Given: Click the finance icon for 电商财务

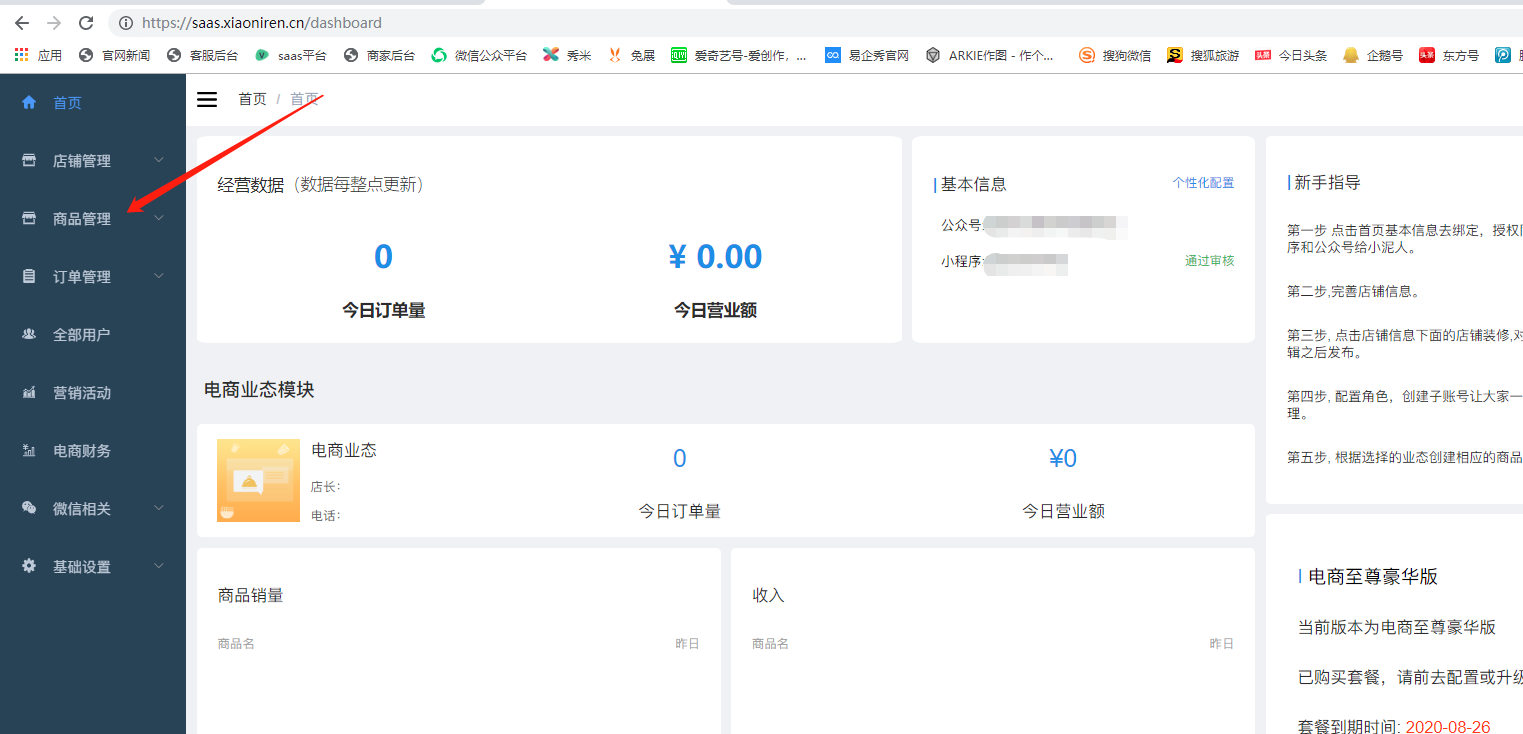Looking at the screenshot, I should tap(29, 450).
